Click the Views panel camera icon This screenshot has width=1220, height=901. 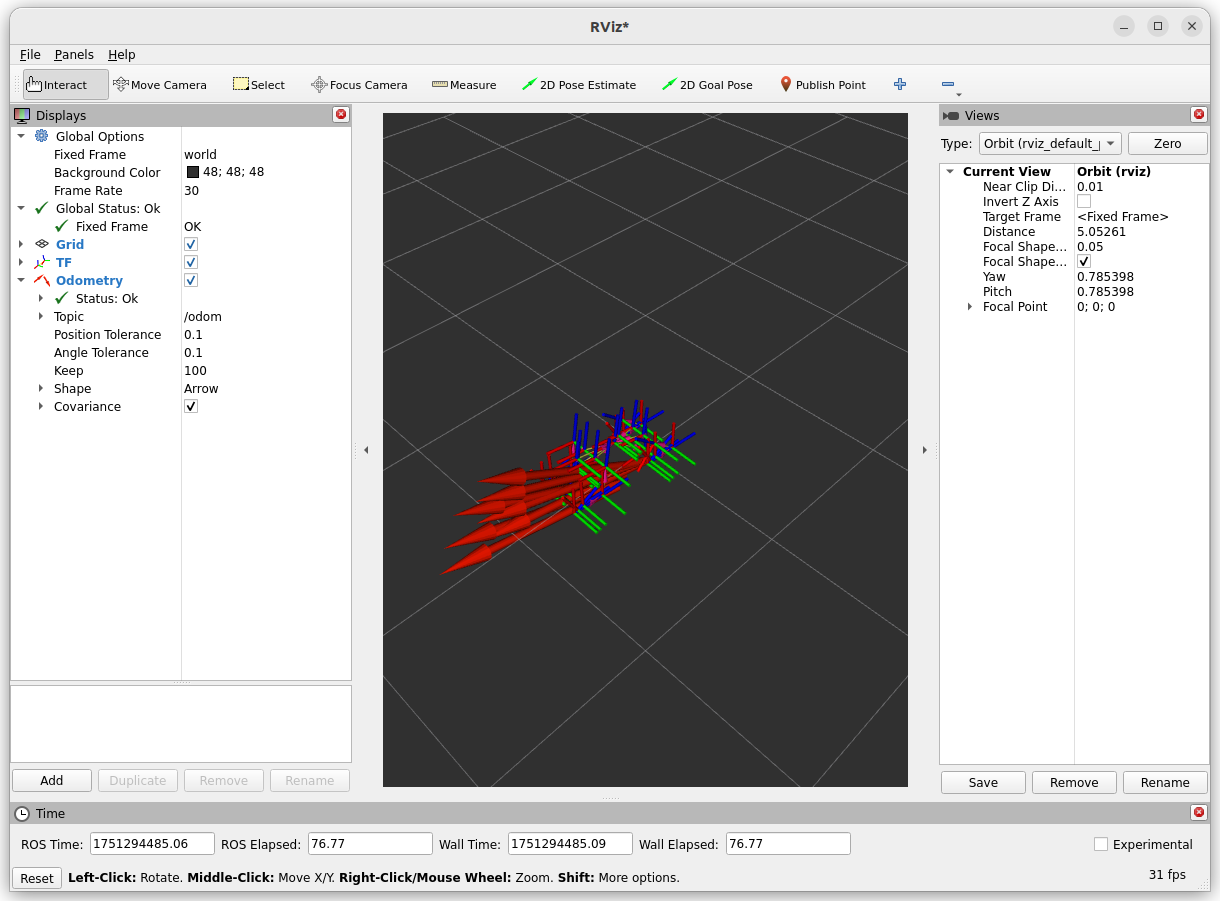coord(951,116)
